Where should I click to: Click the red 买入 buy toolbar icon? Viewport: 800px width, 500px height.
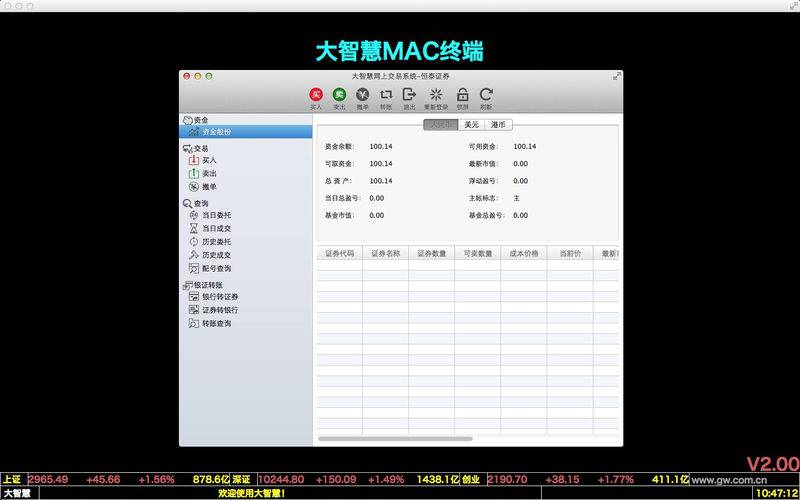click(x=316, y=94)
